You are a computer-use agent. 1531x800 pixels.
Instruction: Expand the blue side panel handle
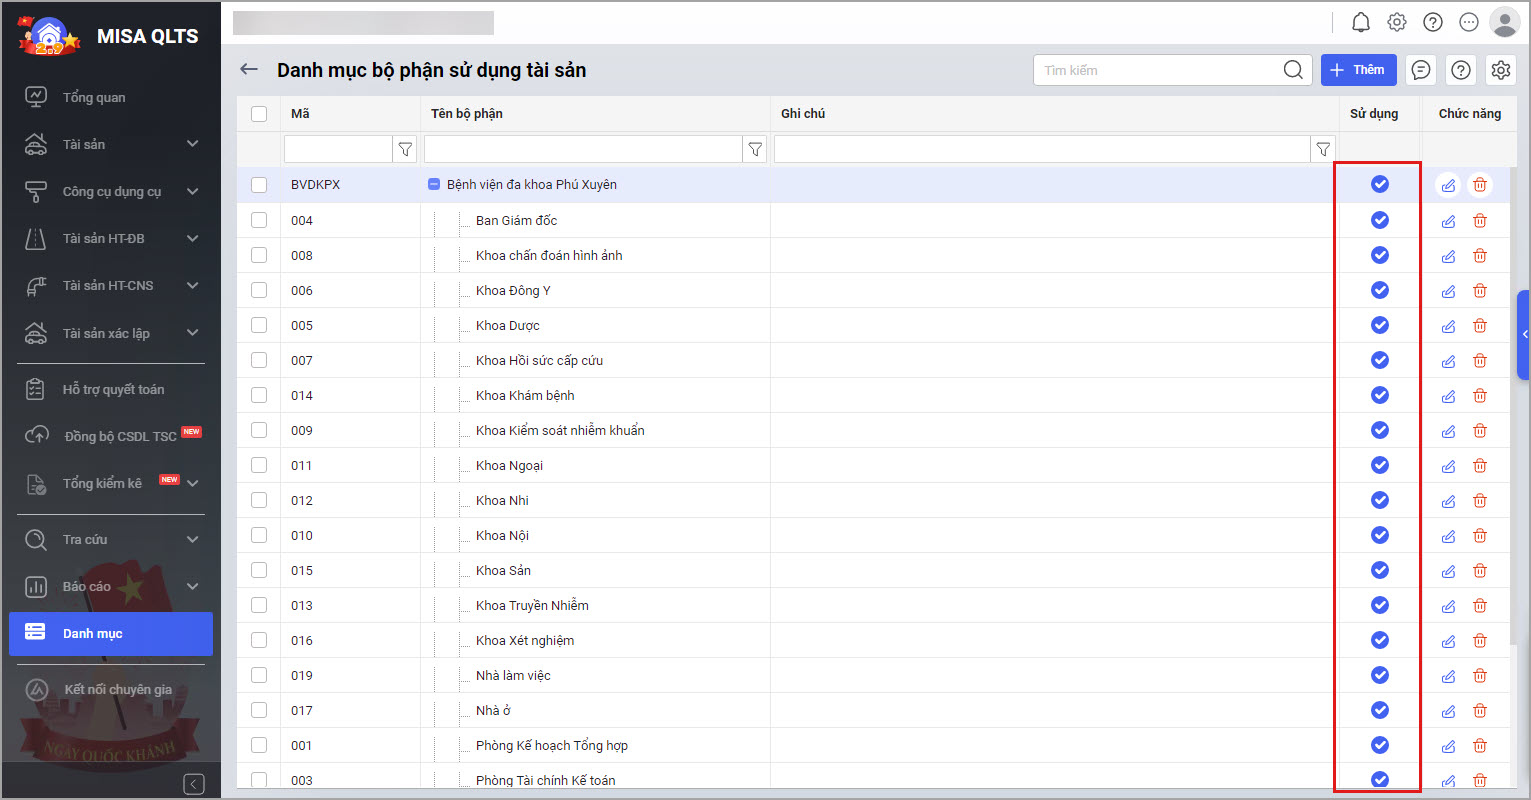tap(1524, 335)
